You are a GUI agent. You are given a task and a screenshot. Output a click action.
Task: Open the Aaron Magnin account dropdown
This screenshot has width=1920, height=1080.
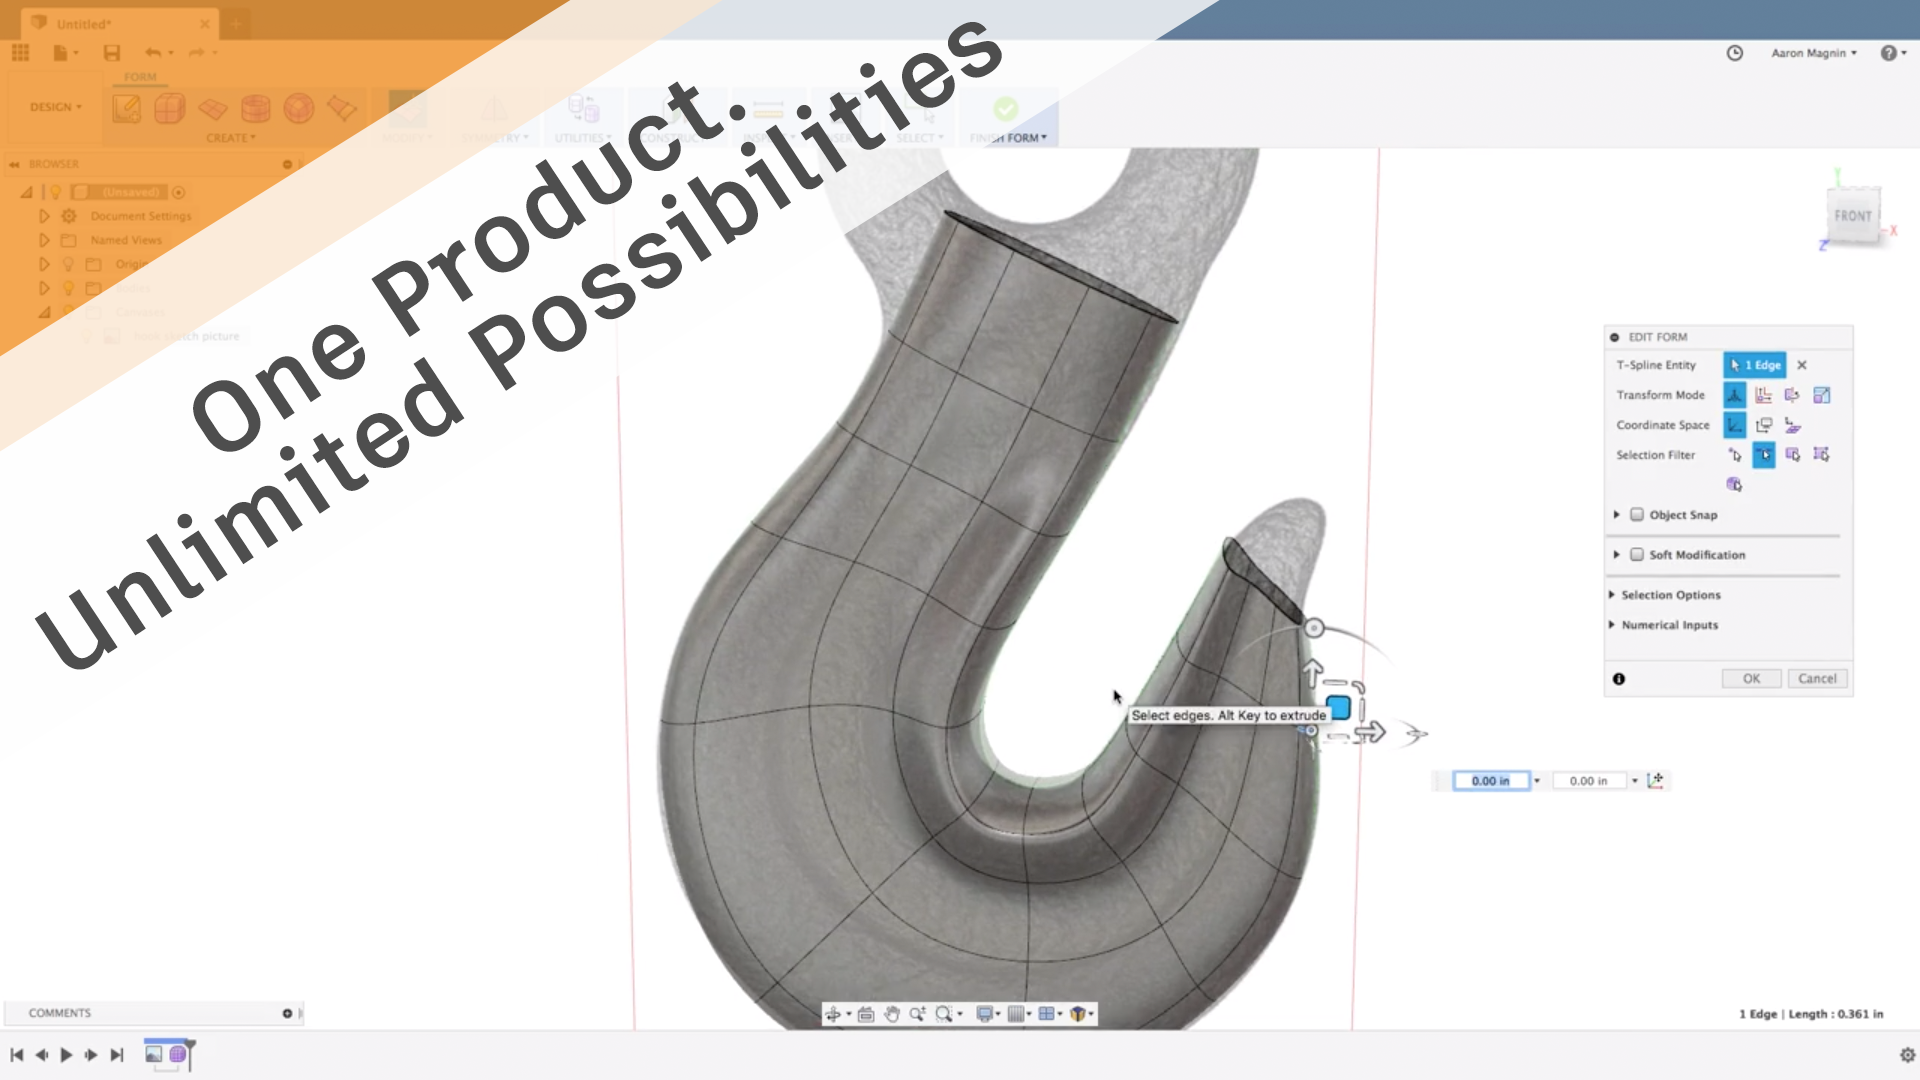[x=1813, y=53]
